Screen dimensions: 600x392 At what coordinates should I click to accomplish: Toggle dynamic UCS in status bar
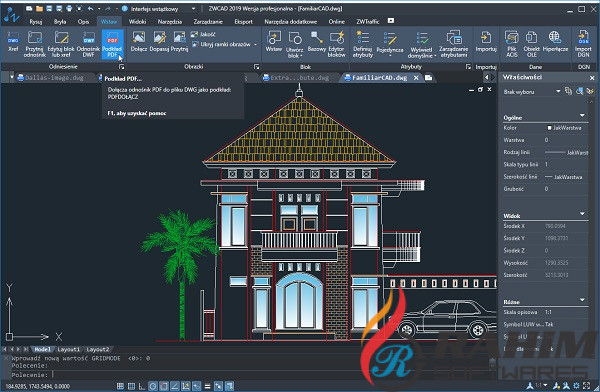[186, 386]
